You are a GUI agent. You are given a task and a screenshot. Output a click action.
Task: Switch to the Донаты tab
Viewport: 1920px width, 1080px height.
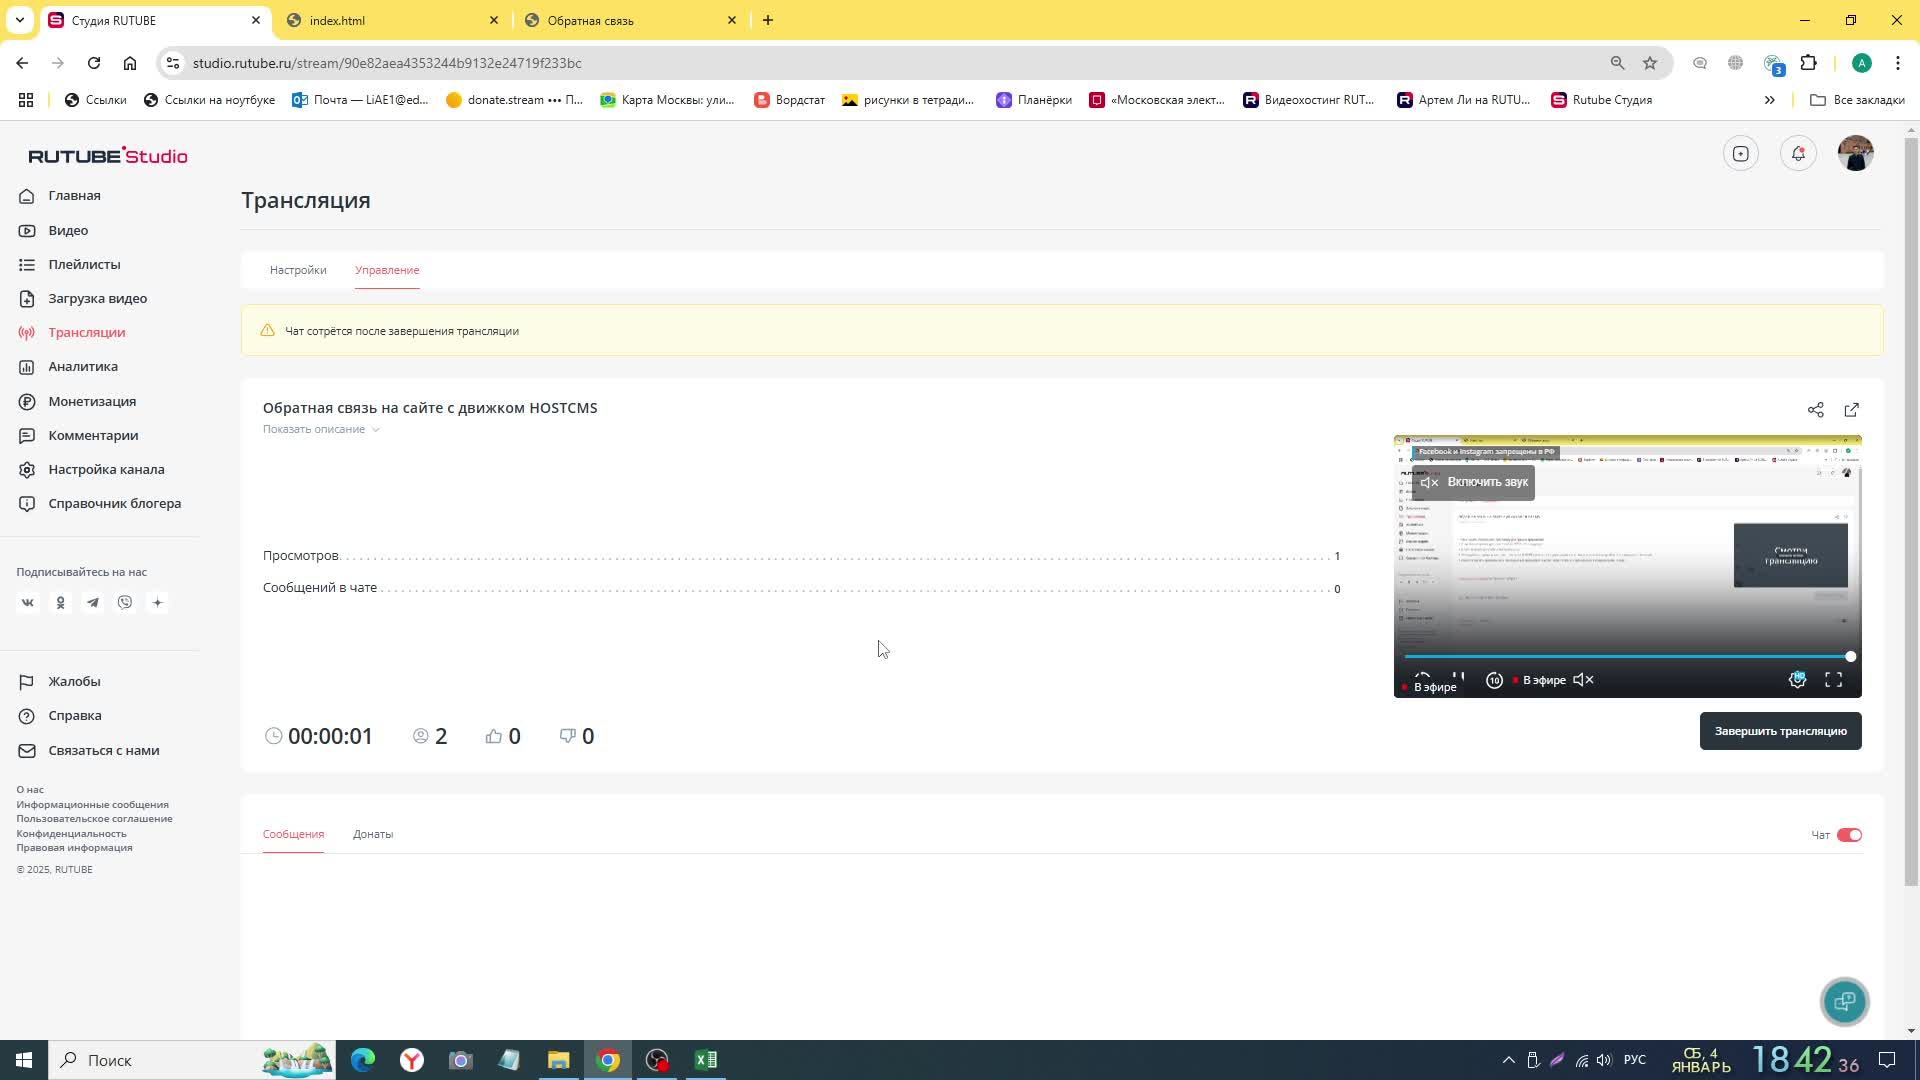[x=372, y=834]
